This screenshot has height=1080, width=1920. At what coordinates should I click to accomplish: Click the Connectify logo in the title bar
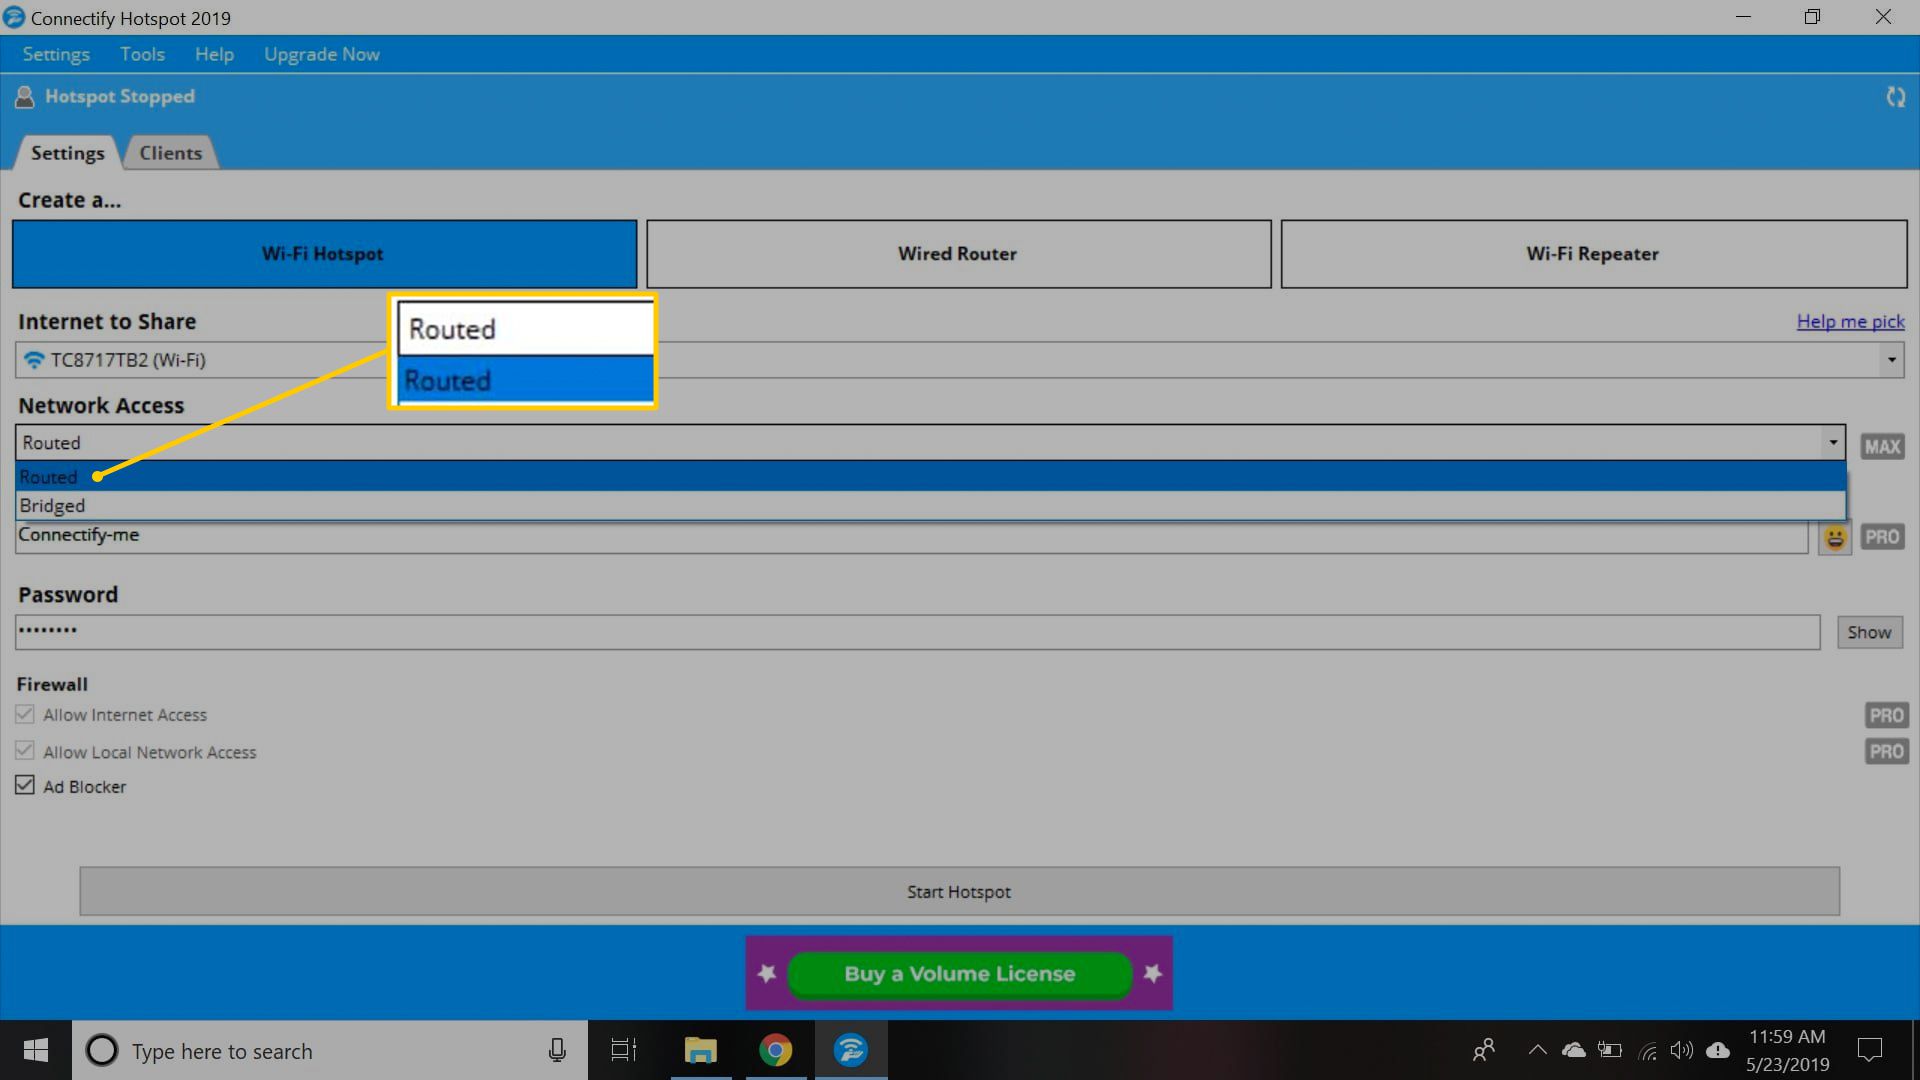coord(14,17)
